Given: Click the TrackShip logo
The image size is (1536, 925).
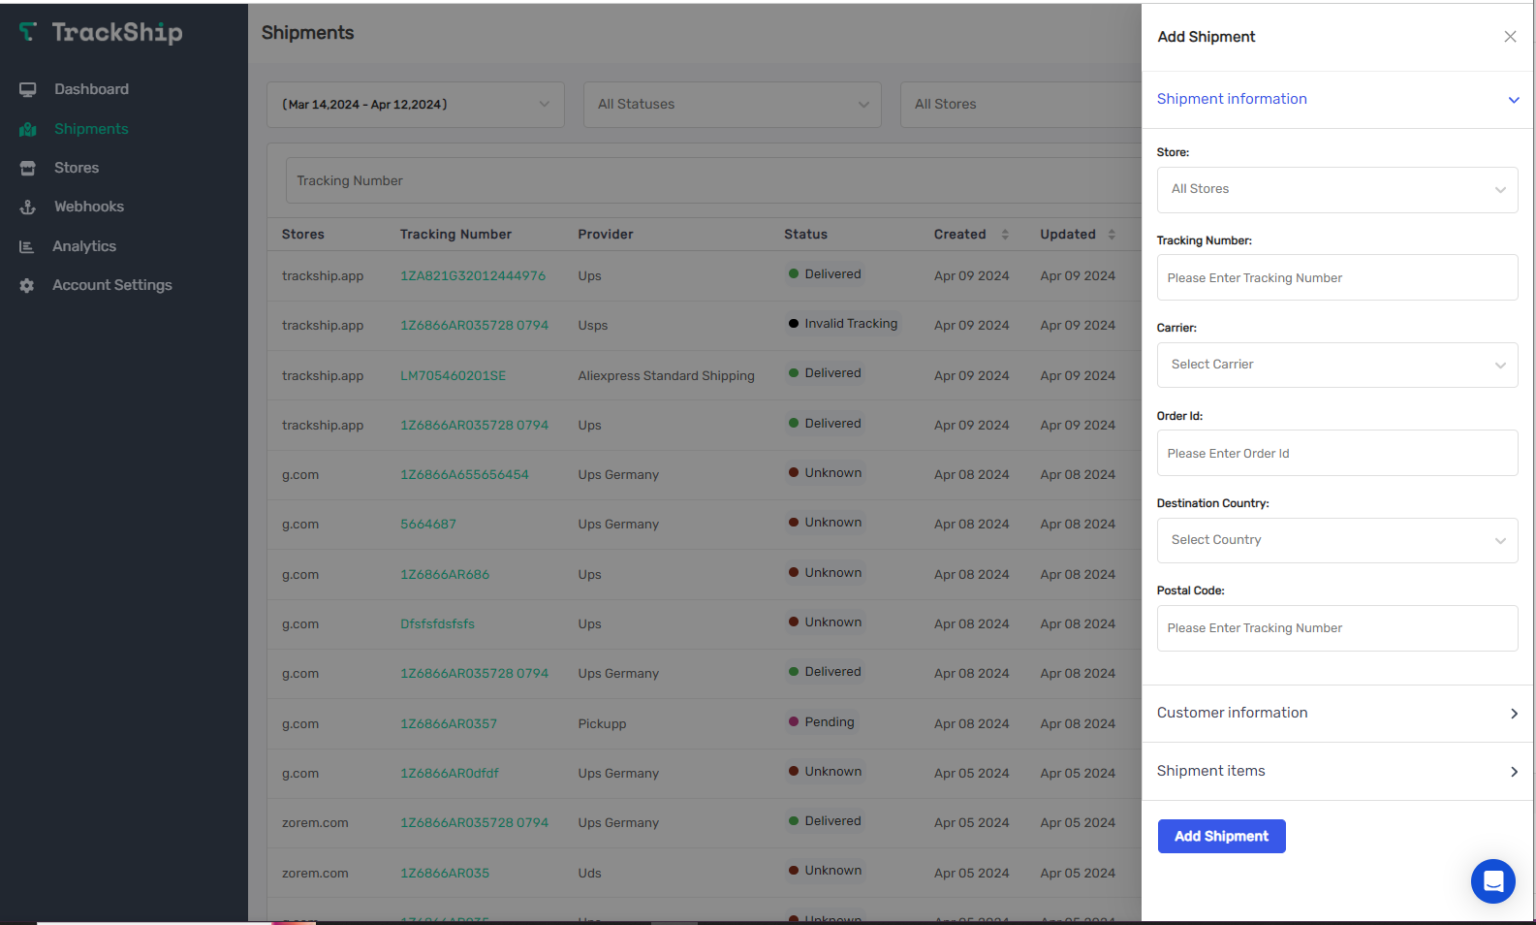Looking at the screenshot, I should (x=100, y=32).
